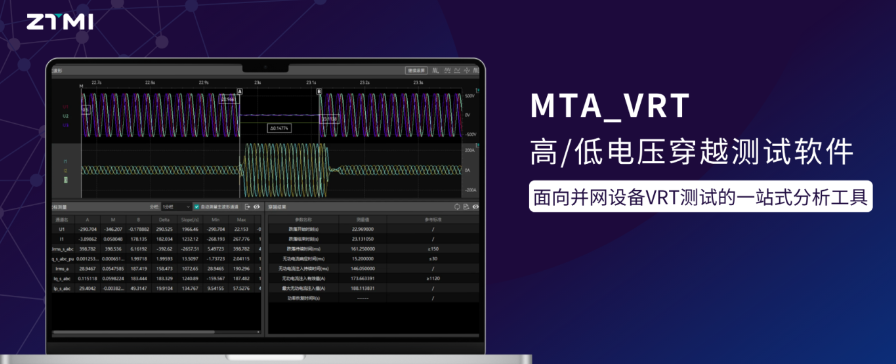Click the small indicator at top of current axis

click(x=477, y=145)
